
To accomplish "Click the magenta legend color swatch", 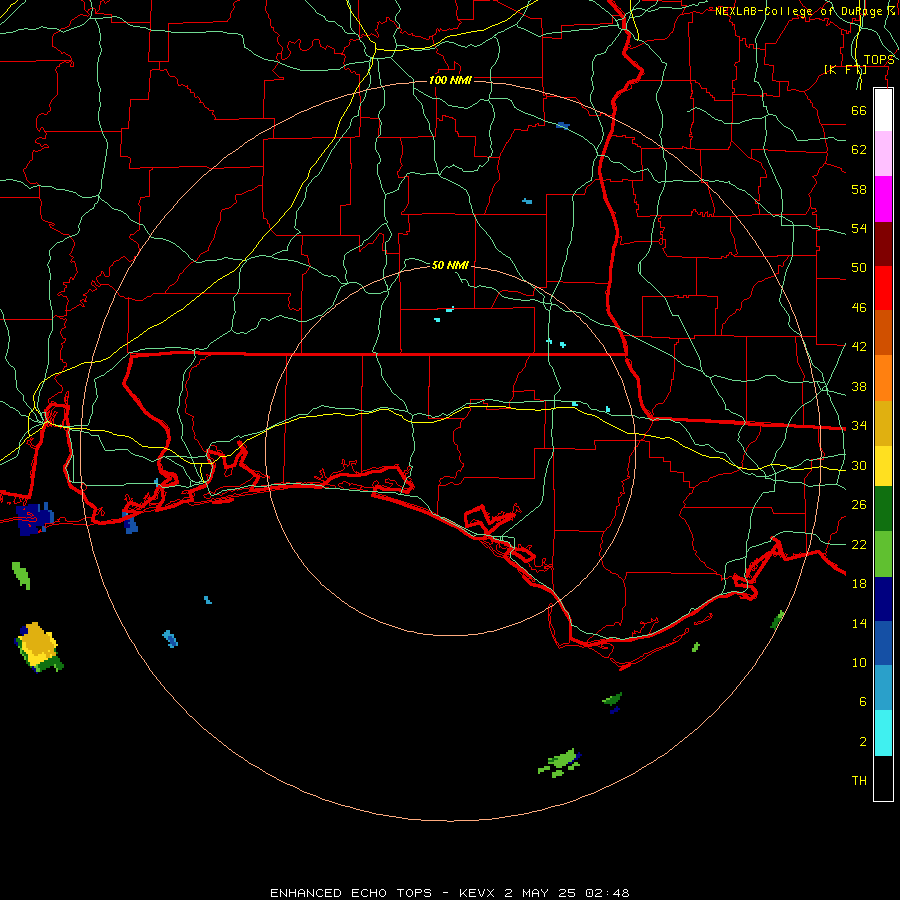I will click(x=883, y=199).
